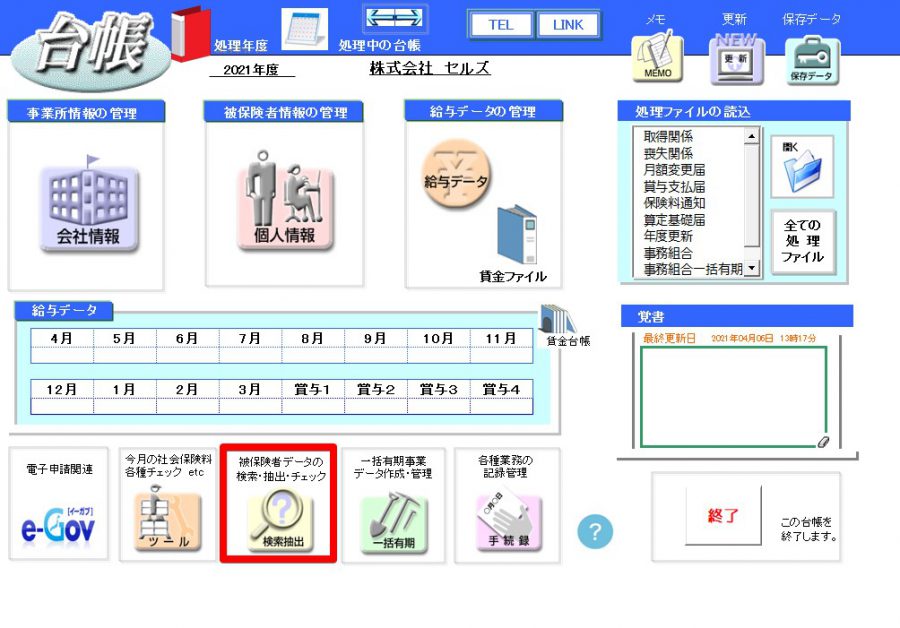Select 事務組合一括有期 in the file list
Image resolution: width=900 pixels, height=628 pixels.
693,269
